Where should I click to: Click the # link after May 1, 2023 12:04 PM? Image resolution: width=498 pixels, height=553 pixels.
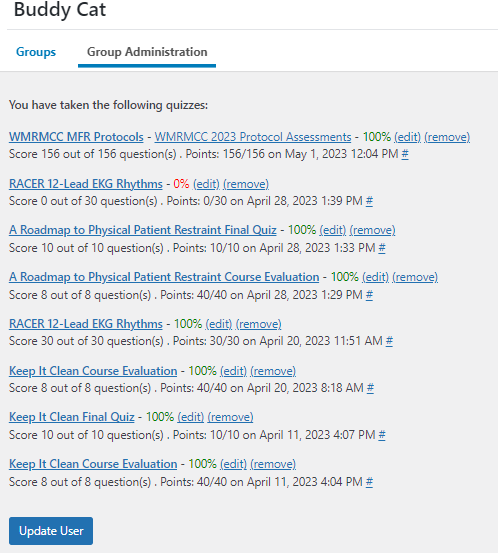(405, 154)
